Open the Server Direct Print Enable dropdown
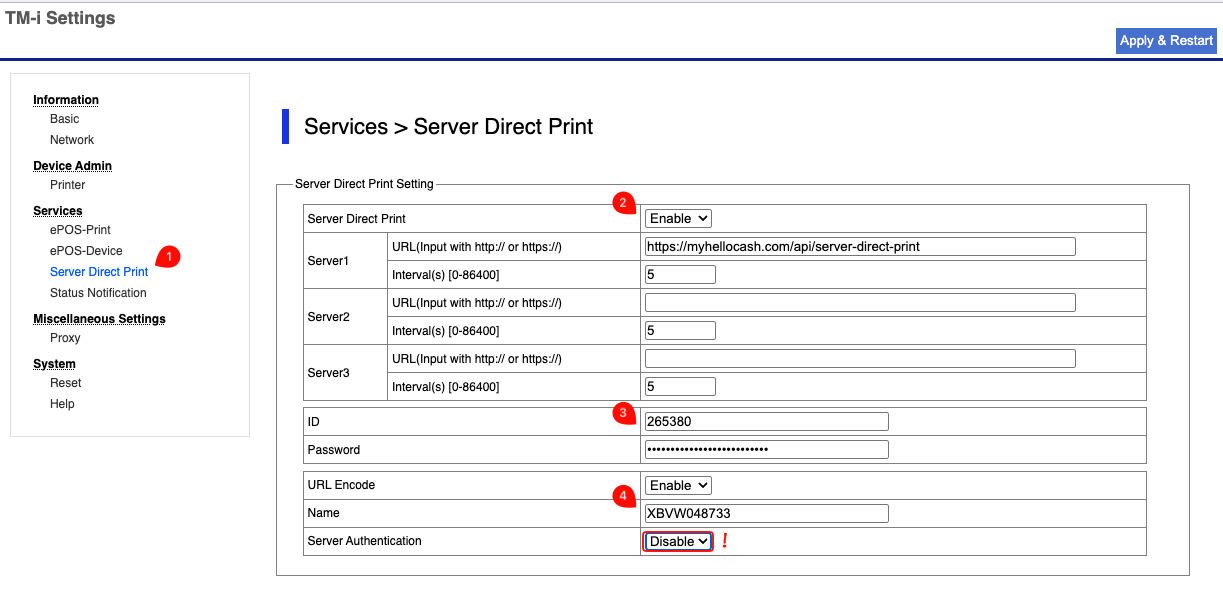 678,218
